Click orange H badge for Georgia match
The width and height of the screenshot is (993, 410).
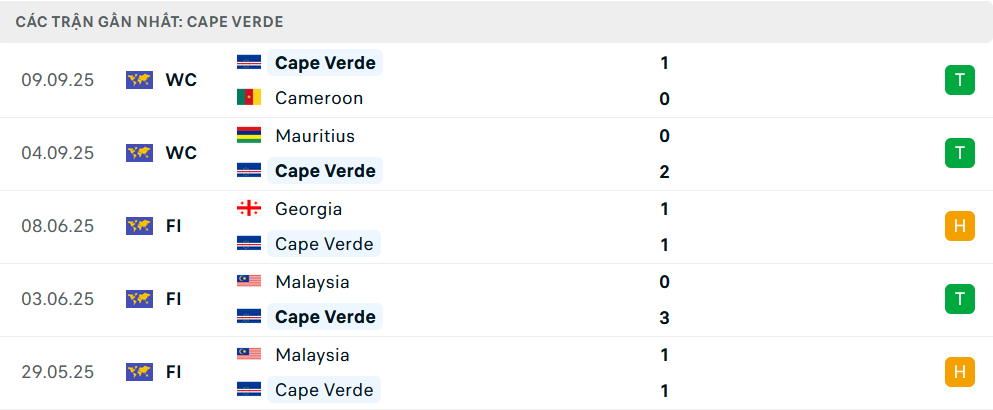click(959, 226)
